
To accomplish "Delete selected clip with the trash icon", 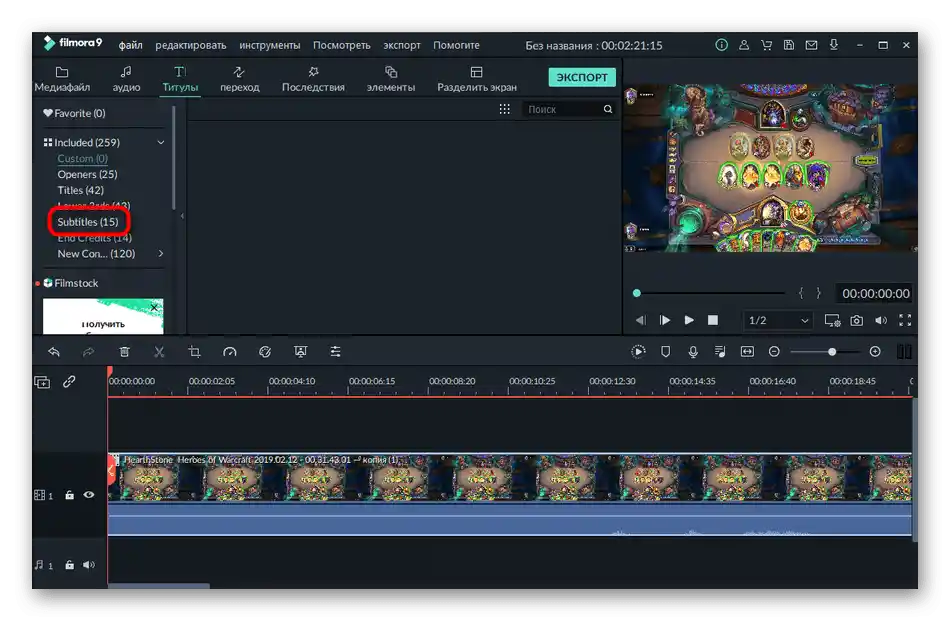I will tap(124, 352).
